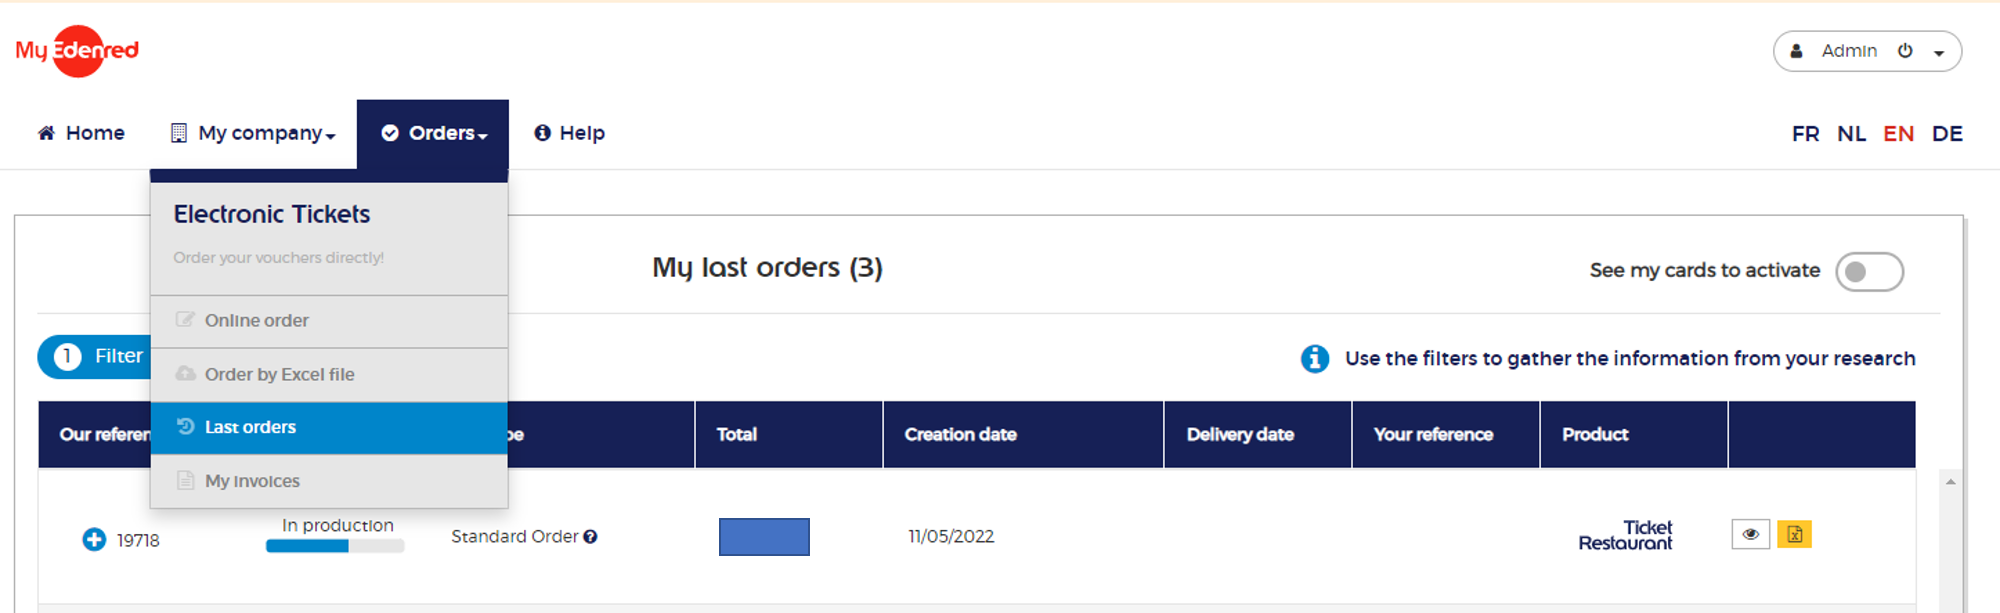Choose Order by Excel file option
Image resolution: width=2000 pixels, height=613 pixels.
point(279,375)
